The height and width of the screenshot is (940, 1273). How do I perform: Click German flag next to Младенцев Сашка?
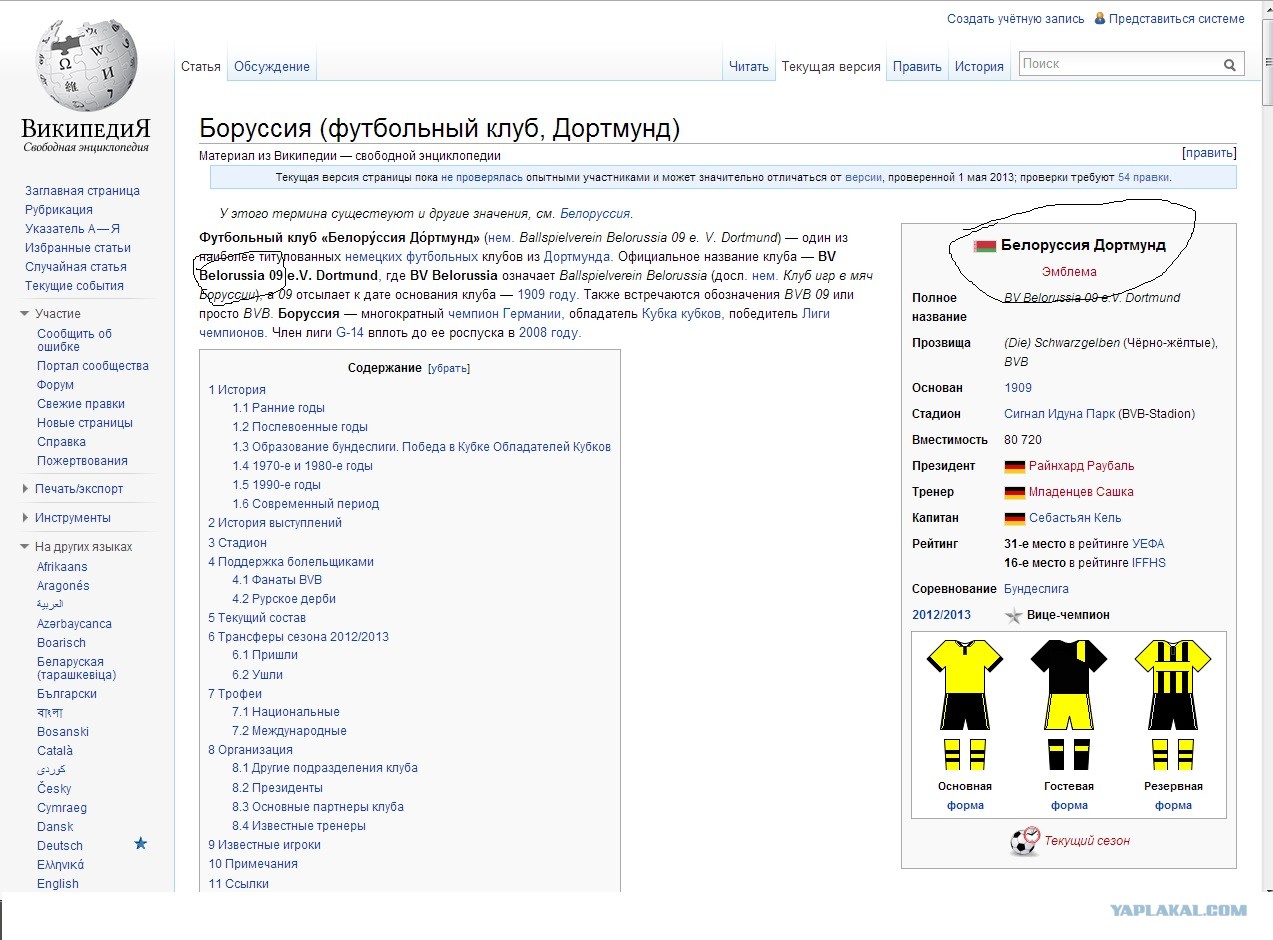tap(1015, 493)
